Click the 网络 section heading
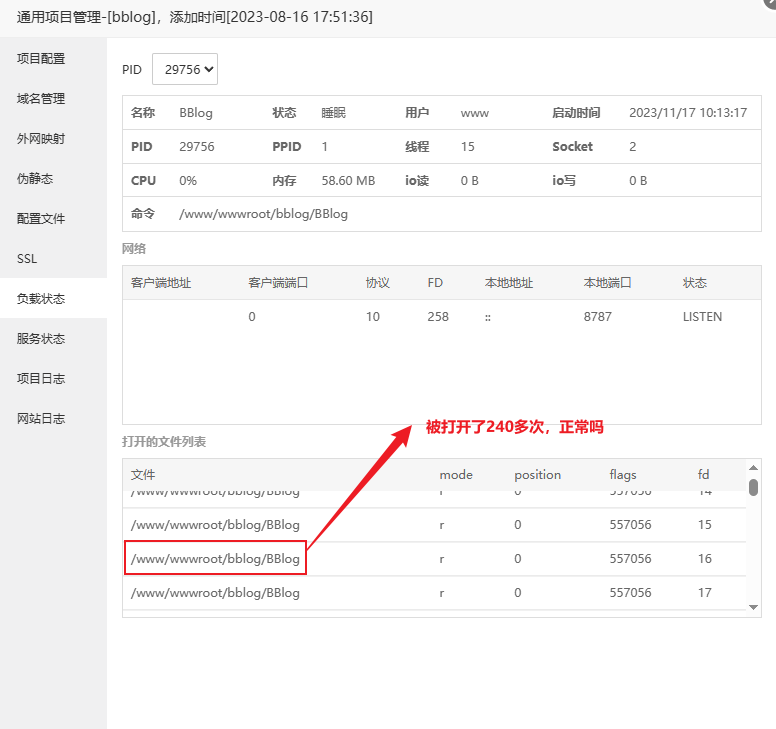 (134, 249)
